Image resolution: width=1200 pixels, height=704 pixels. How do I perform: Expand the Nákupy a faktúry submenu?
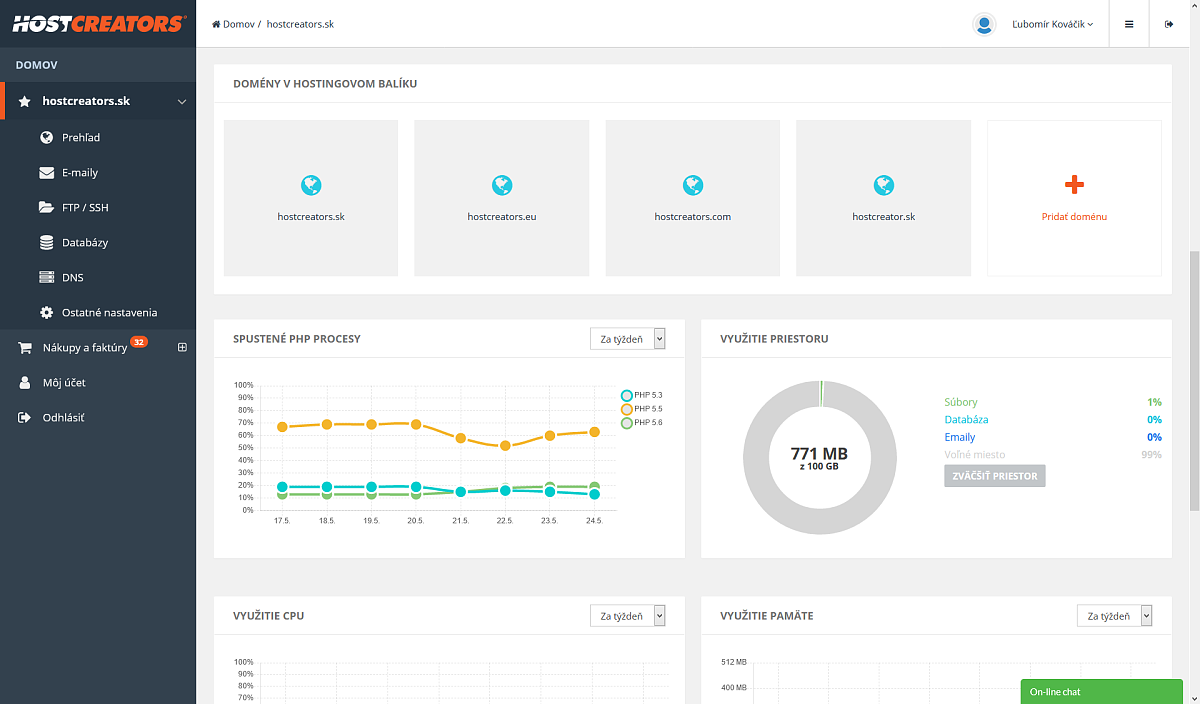click(182, 347)
